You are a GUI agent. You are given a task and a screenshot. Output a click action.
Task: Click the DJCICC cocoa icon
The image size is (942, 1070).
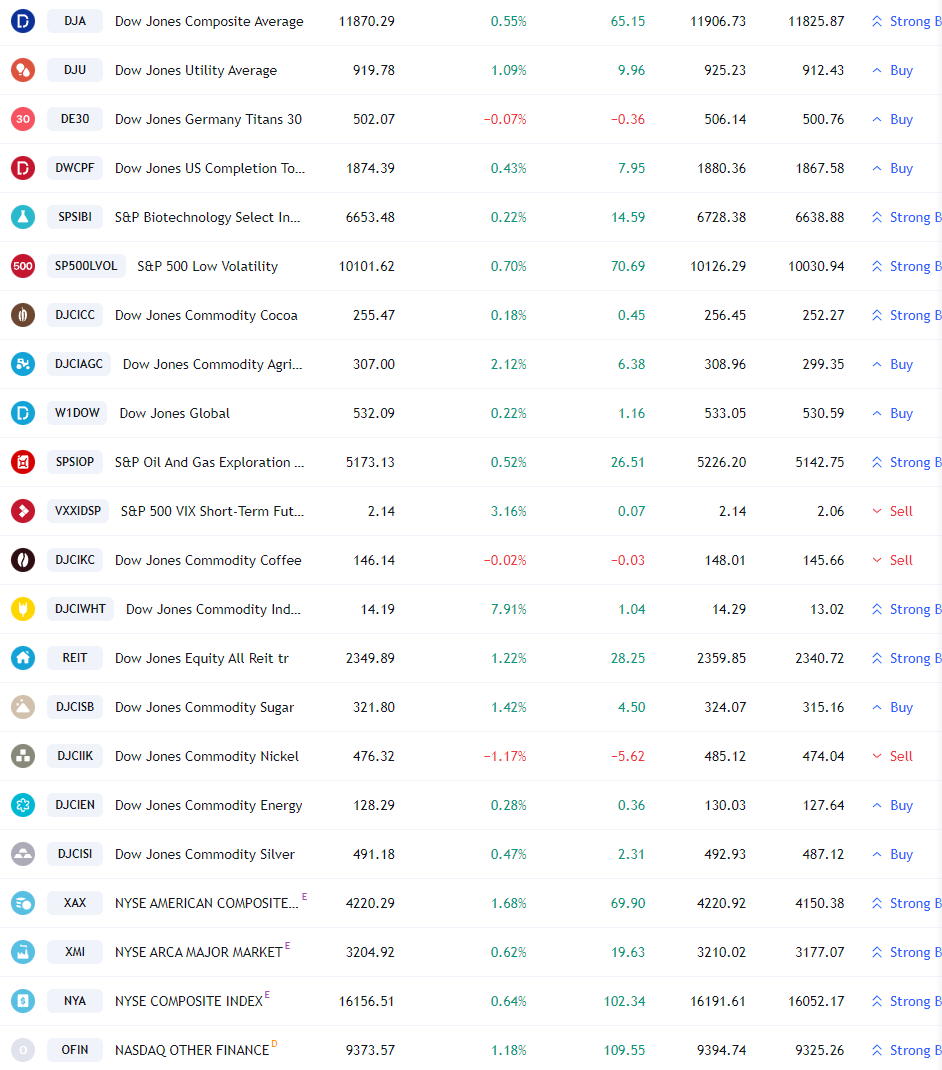(x=23, y=315)
